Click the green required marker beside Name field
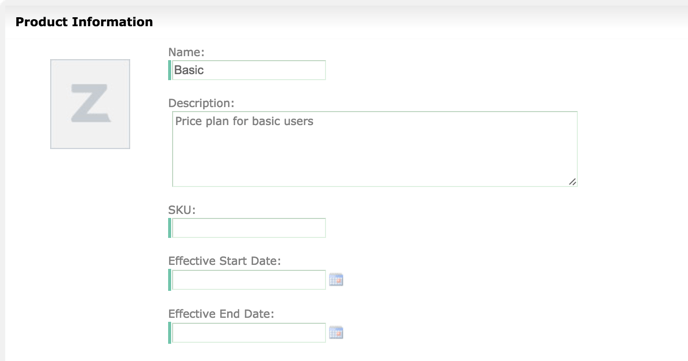 169,70
